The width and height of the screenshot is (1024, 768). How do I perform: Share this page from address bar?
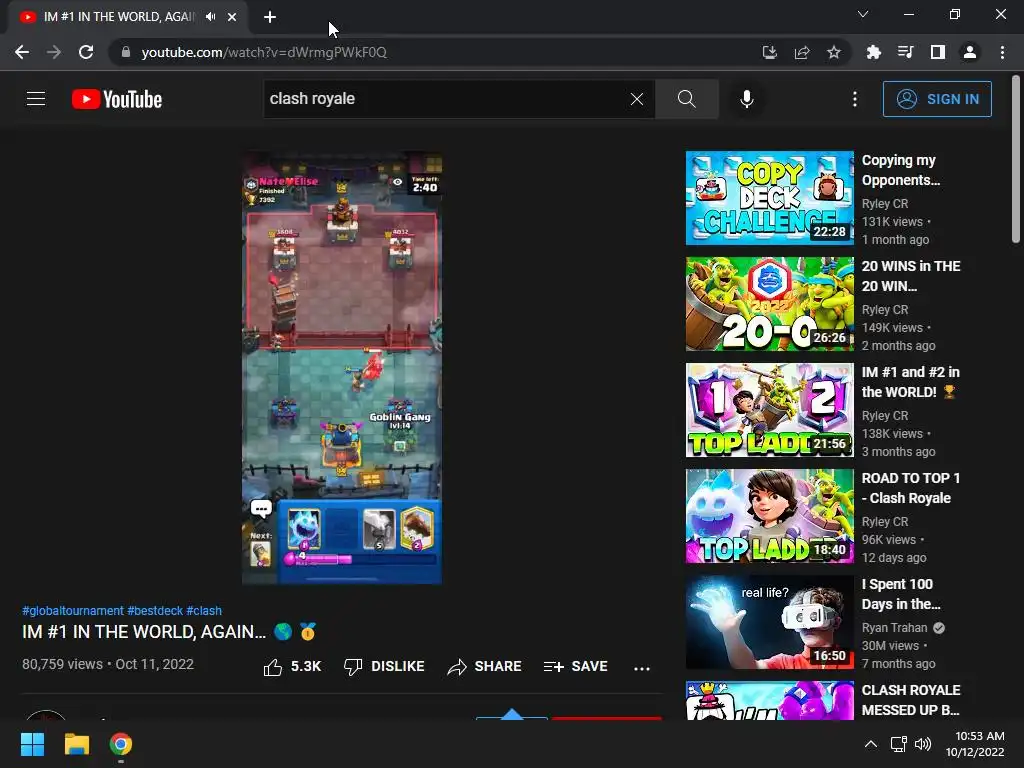802,52
